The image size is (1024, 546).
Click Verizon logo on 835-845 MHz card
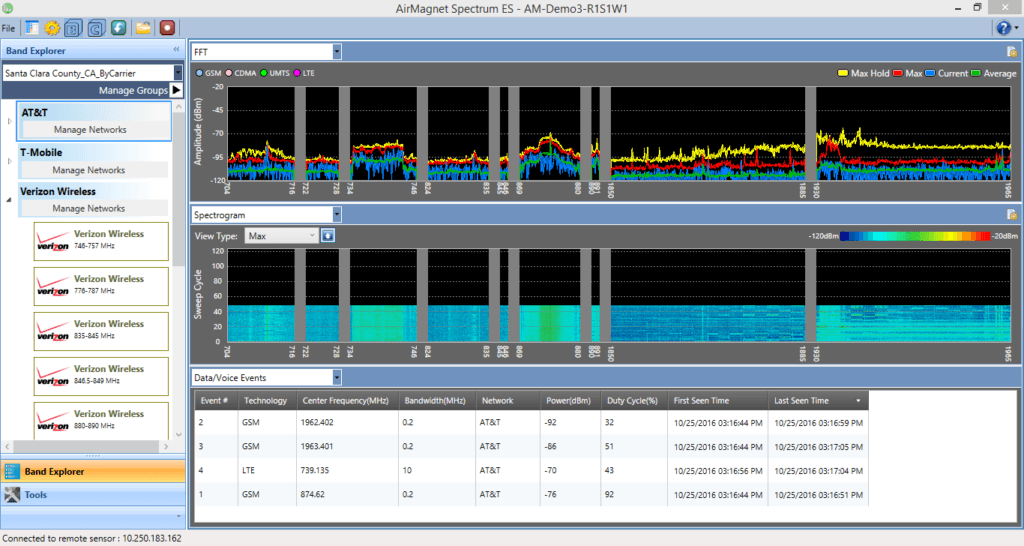point(52,331)
